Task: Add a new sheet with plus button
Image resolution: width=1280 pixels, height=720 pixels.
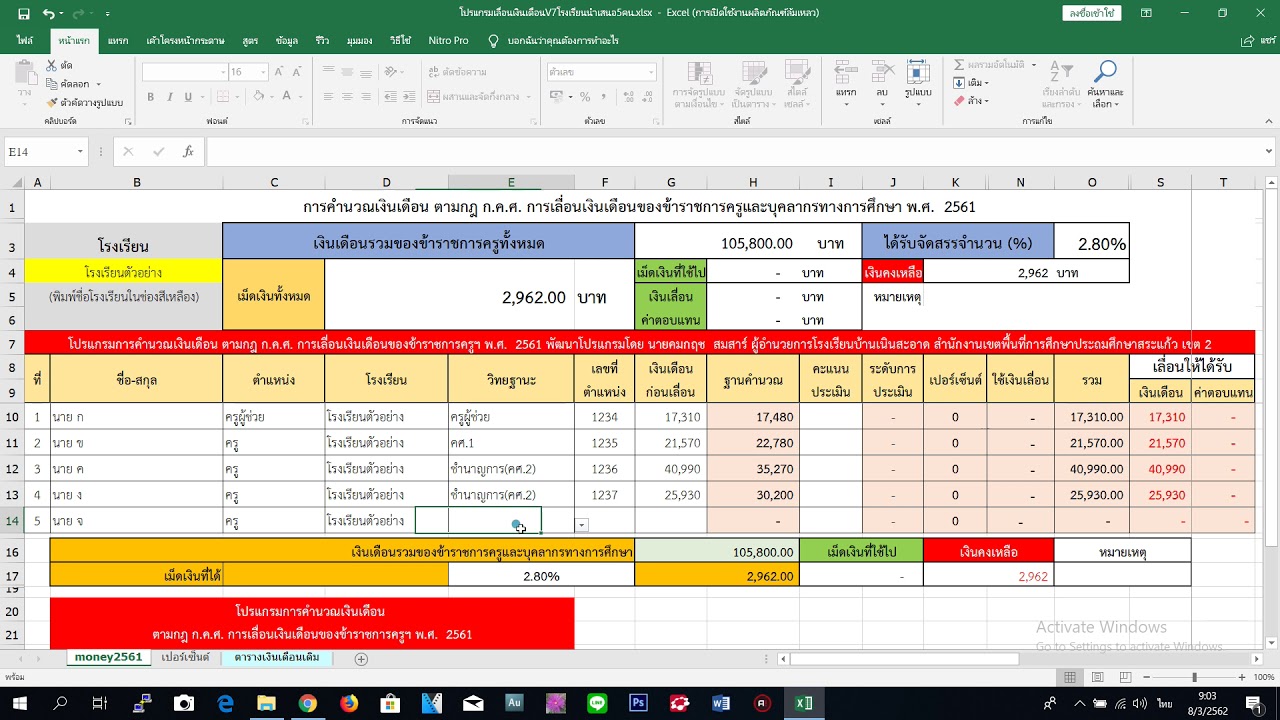Action: 361,658
